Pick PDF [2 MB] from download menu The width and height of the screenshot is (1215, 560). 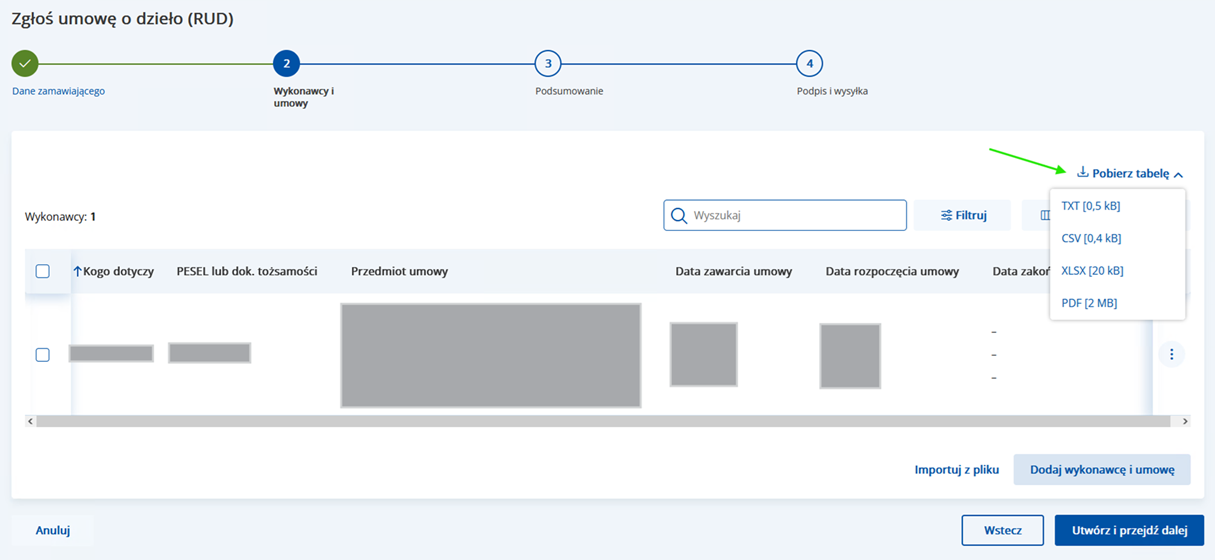click(x=1089, y=303)
